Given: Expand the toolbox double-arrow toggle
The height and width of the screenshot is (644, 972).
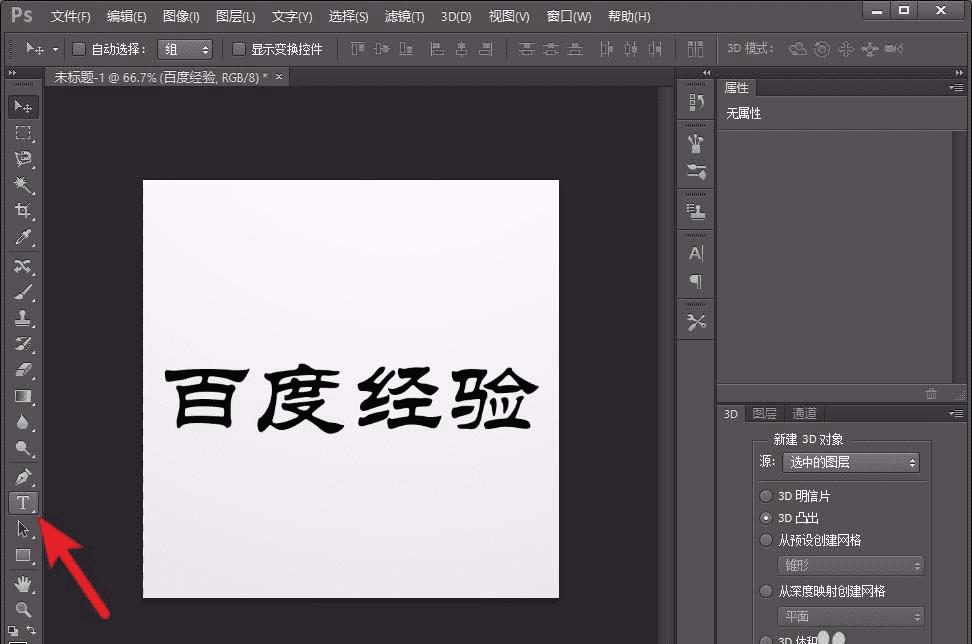Looking at the screenshot, I should point(12,73).
